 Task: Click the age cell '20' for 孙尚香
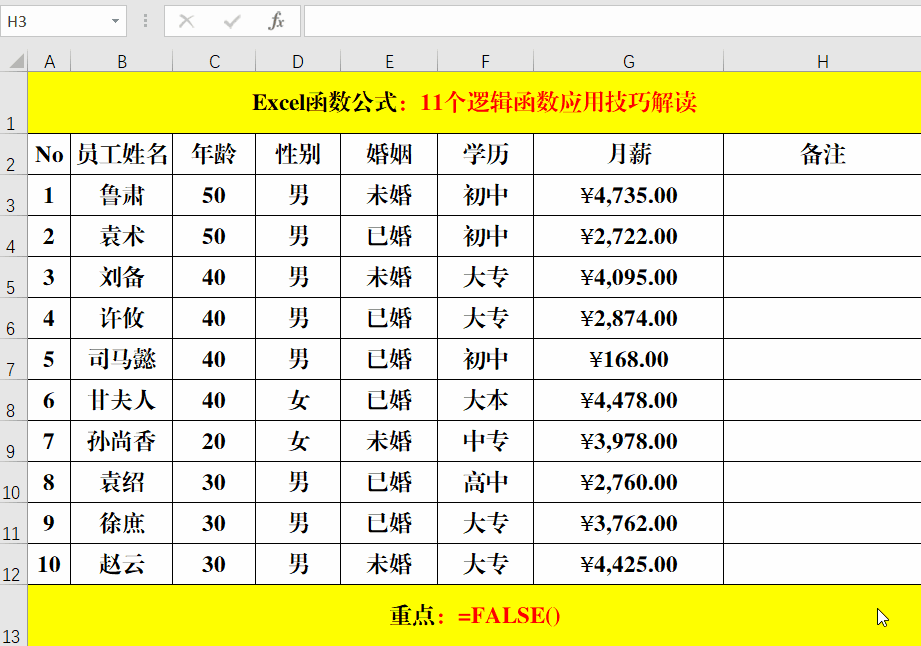214,441
